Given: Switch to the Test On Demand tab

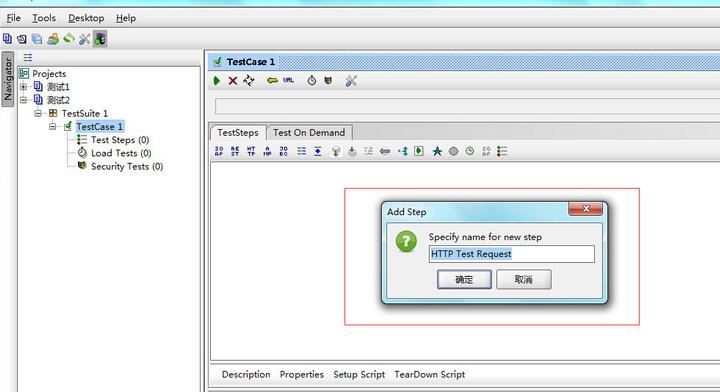Looking at the screenshot, I should point(309,133).
